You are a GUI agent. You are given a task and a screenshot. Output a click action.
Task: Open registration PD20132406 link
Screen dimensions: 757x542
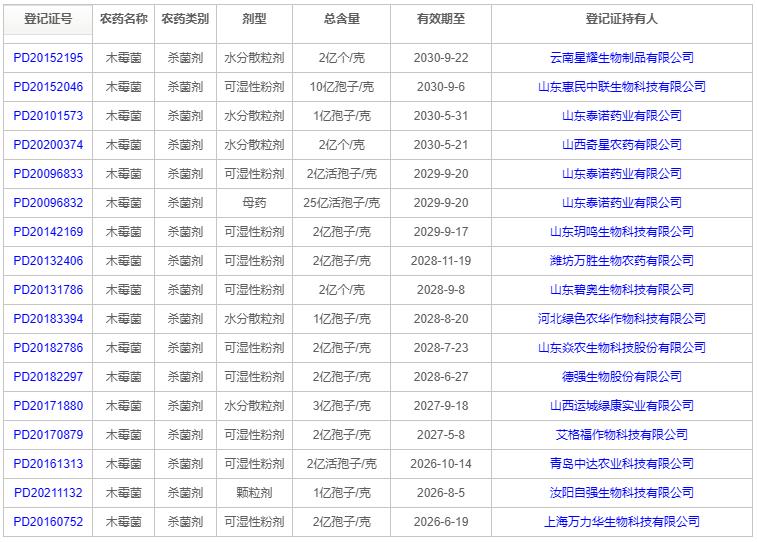tap(48, 261)
